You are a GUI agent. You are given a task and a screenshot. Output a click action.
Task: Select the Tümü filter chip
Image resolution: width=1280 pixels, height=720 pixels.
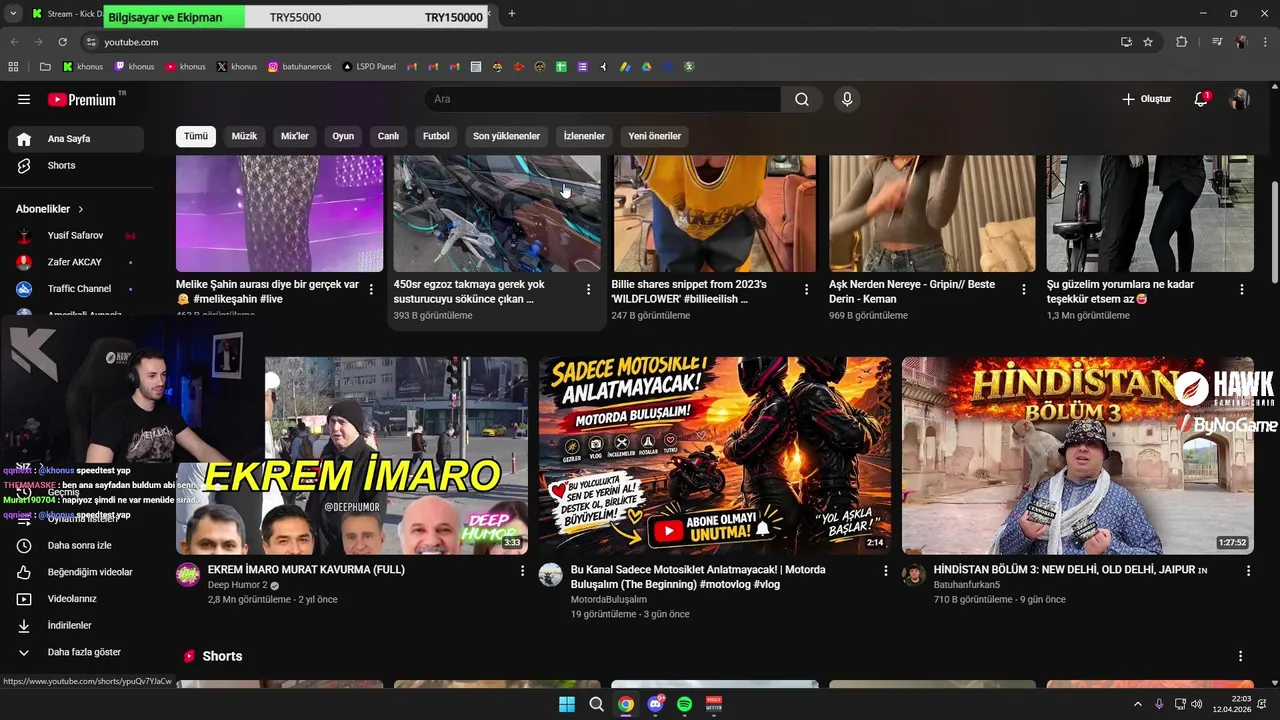196,136
